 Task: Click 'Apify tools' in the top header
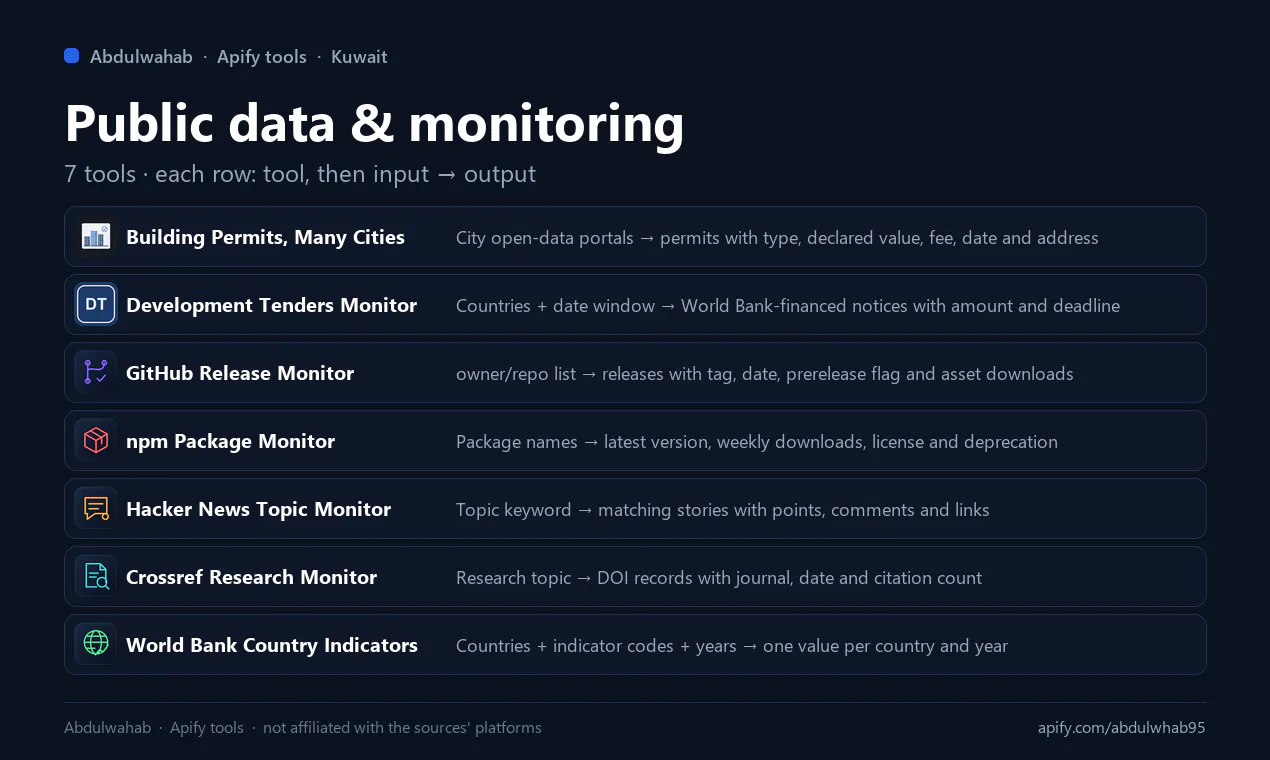(262, 57)
